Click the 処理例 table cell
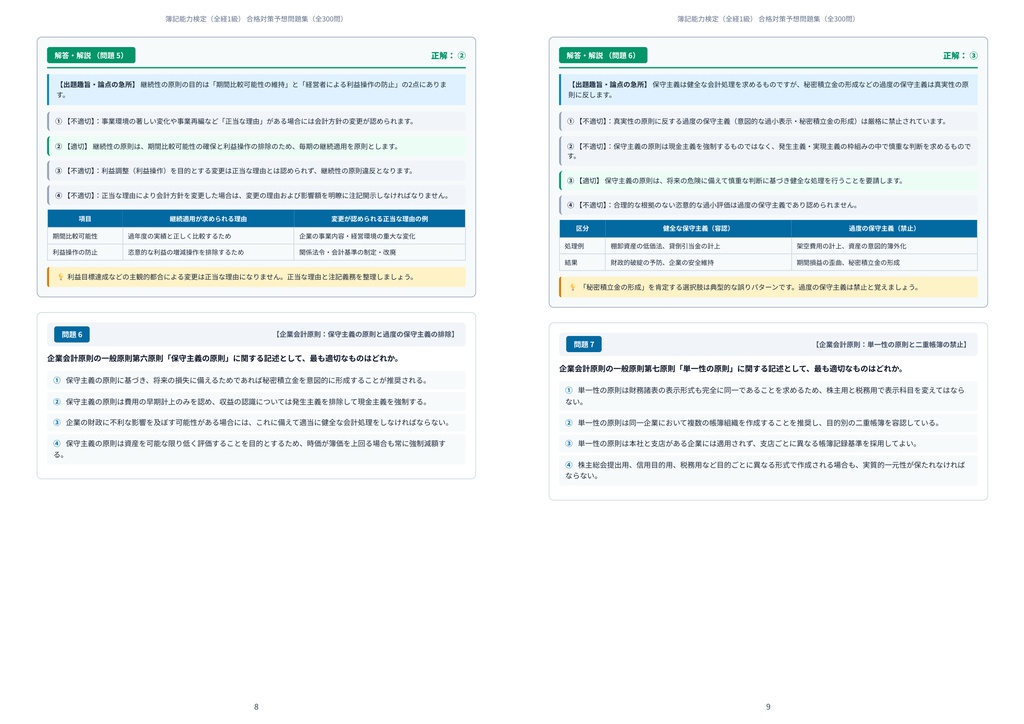Viewport: 1024px width, 724px height. (583, 246)
